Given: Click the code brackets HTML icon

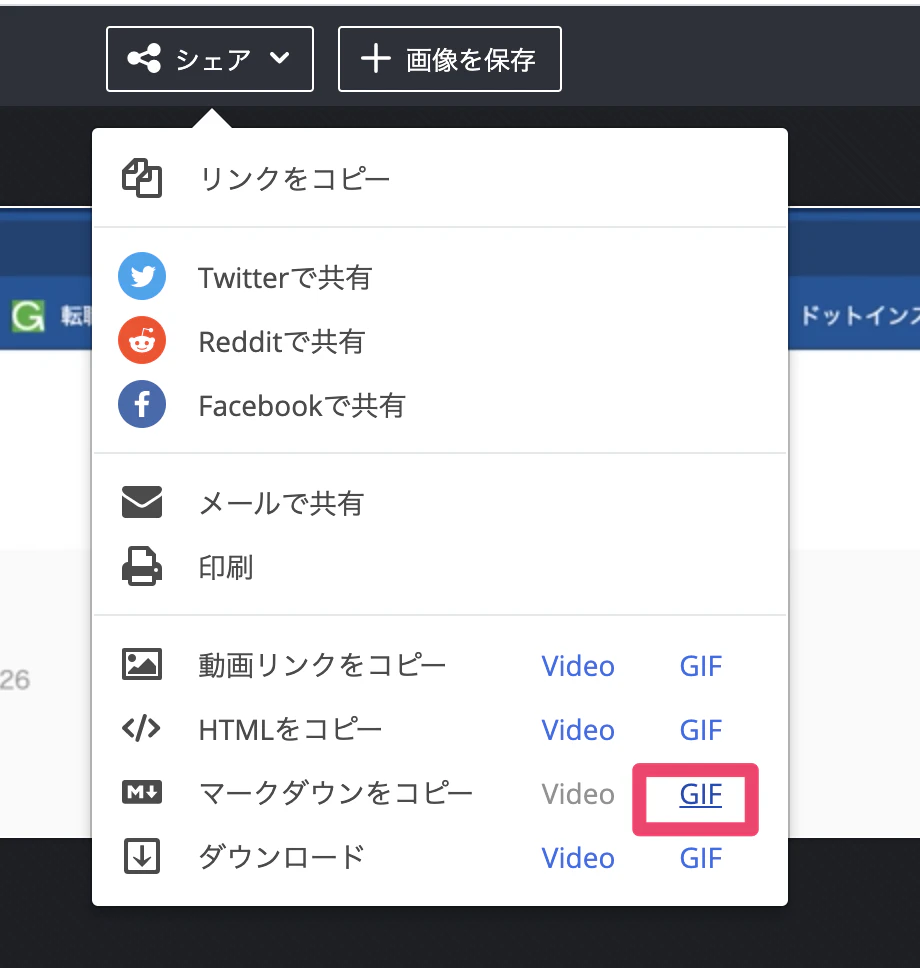Looking at the screenshot, I should (141, 728).
